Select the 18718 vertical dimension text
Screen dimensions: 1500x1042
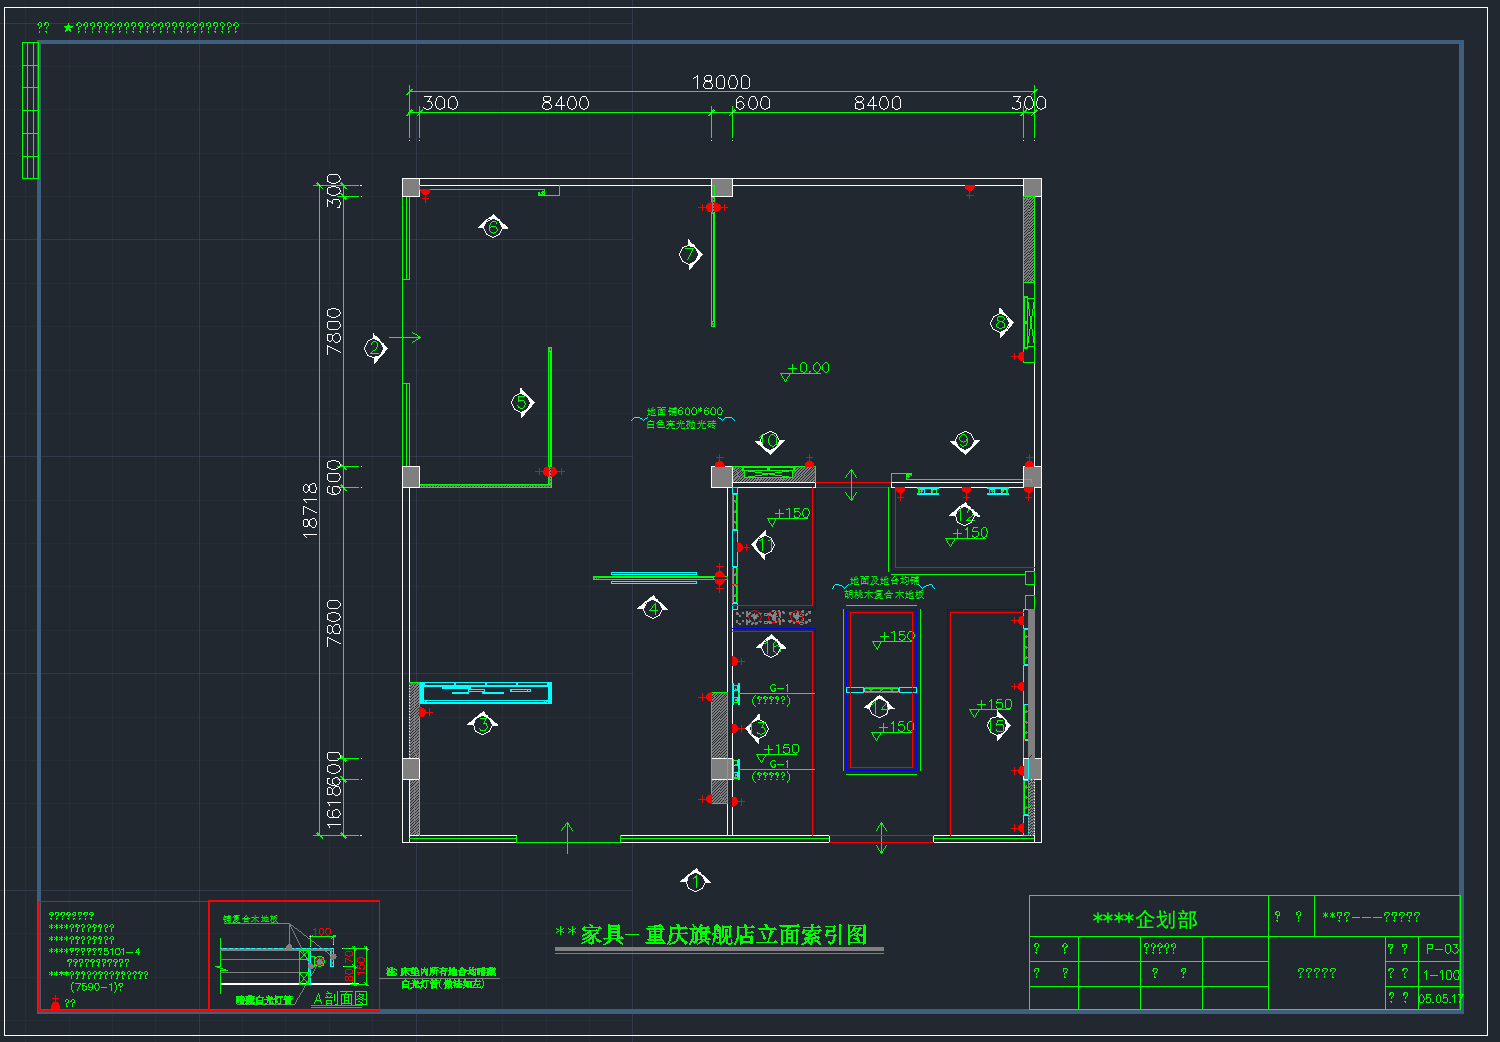[x=310, y=510]
